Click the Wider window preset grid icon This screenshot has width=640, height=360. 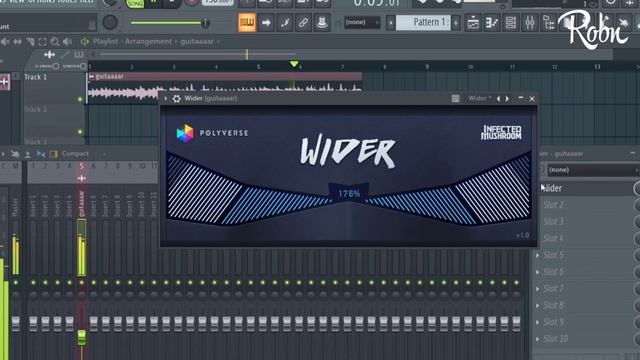[456, 98]
